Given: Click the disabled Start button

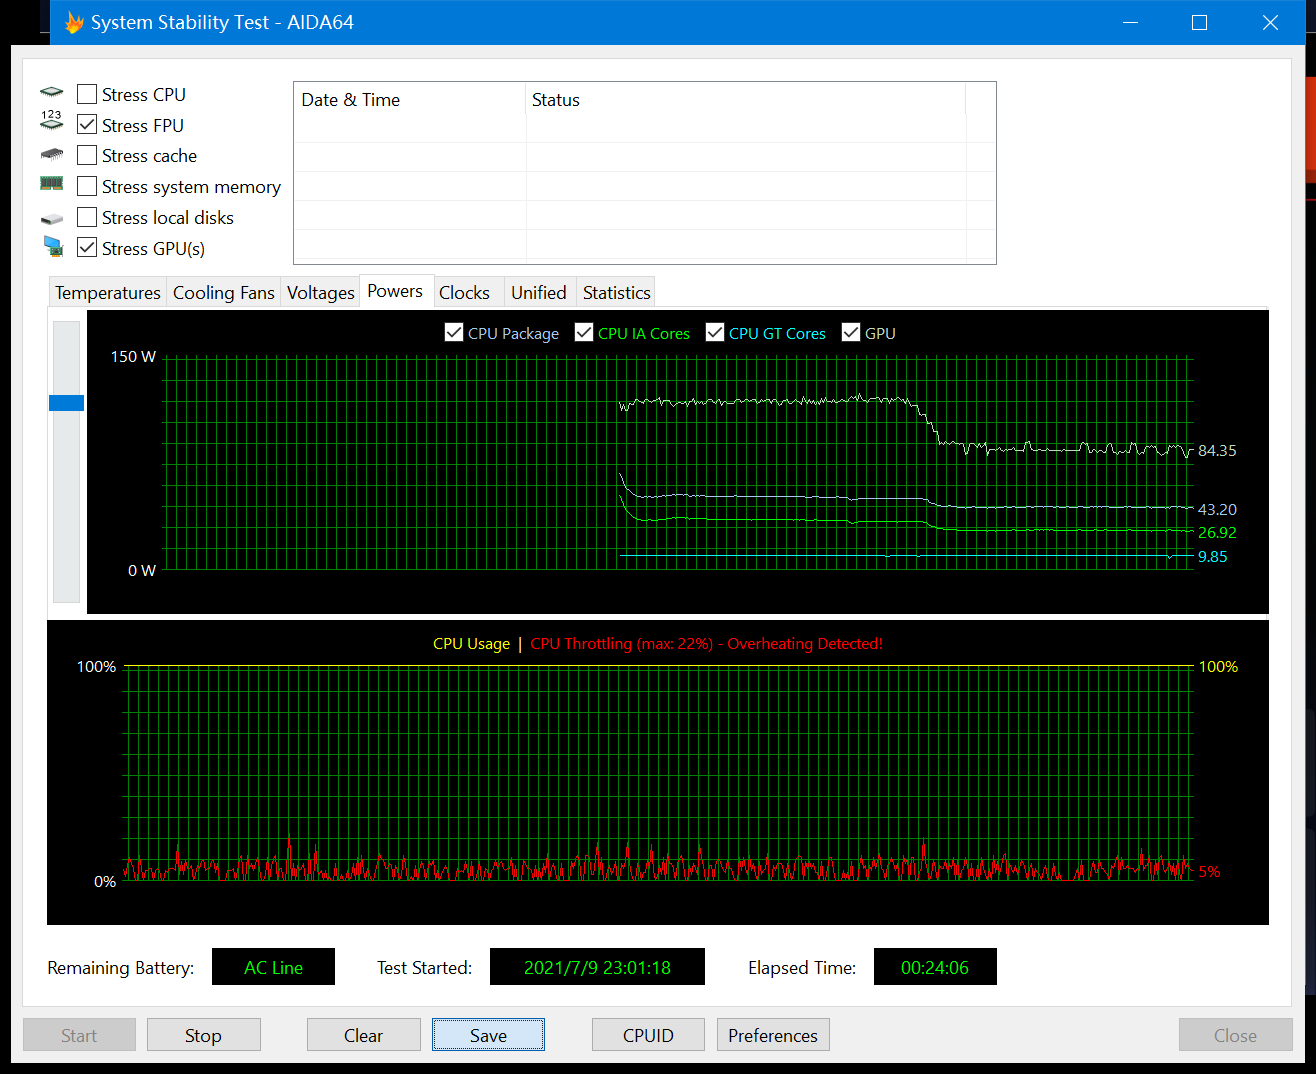Looking at the screenshot, I should tap(79, 1035).
